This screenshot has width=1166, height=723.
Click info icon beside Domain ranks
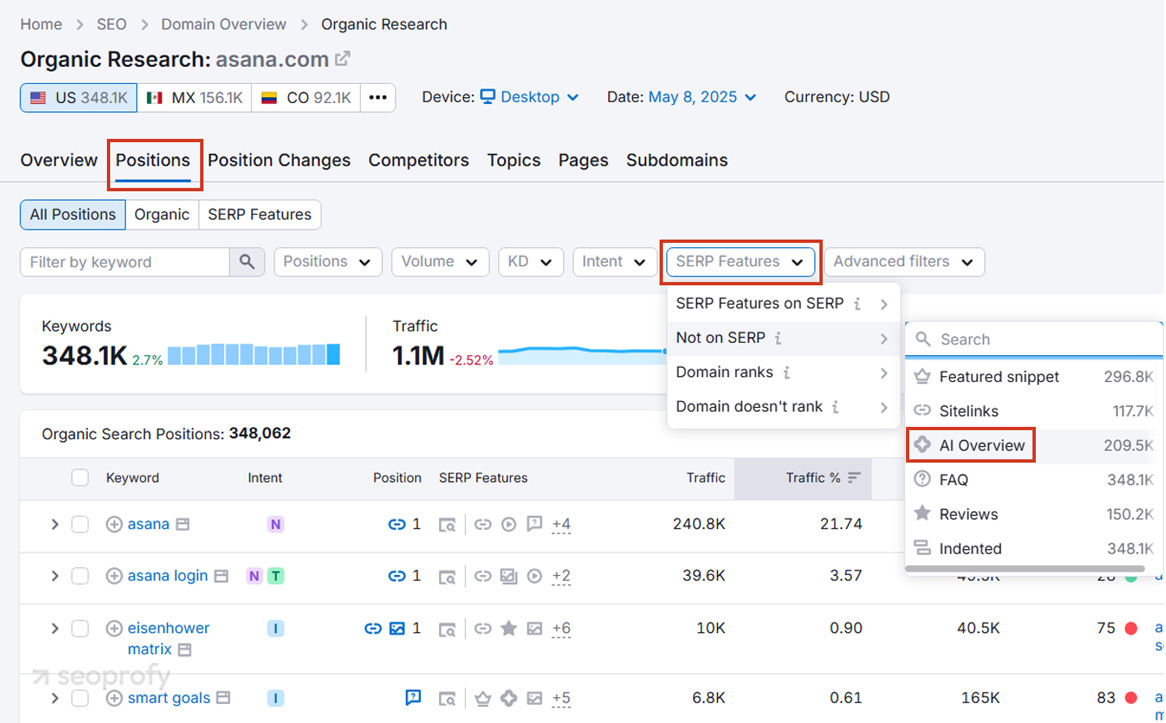tap(787, 372)
